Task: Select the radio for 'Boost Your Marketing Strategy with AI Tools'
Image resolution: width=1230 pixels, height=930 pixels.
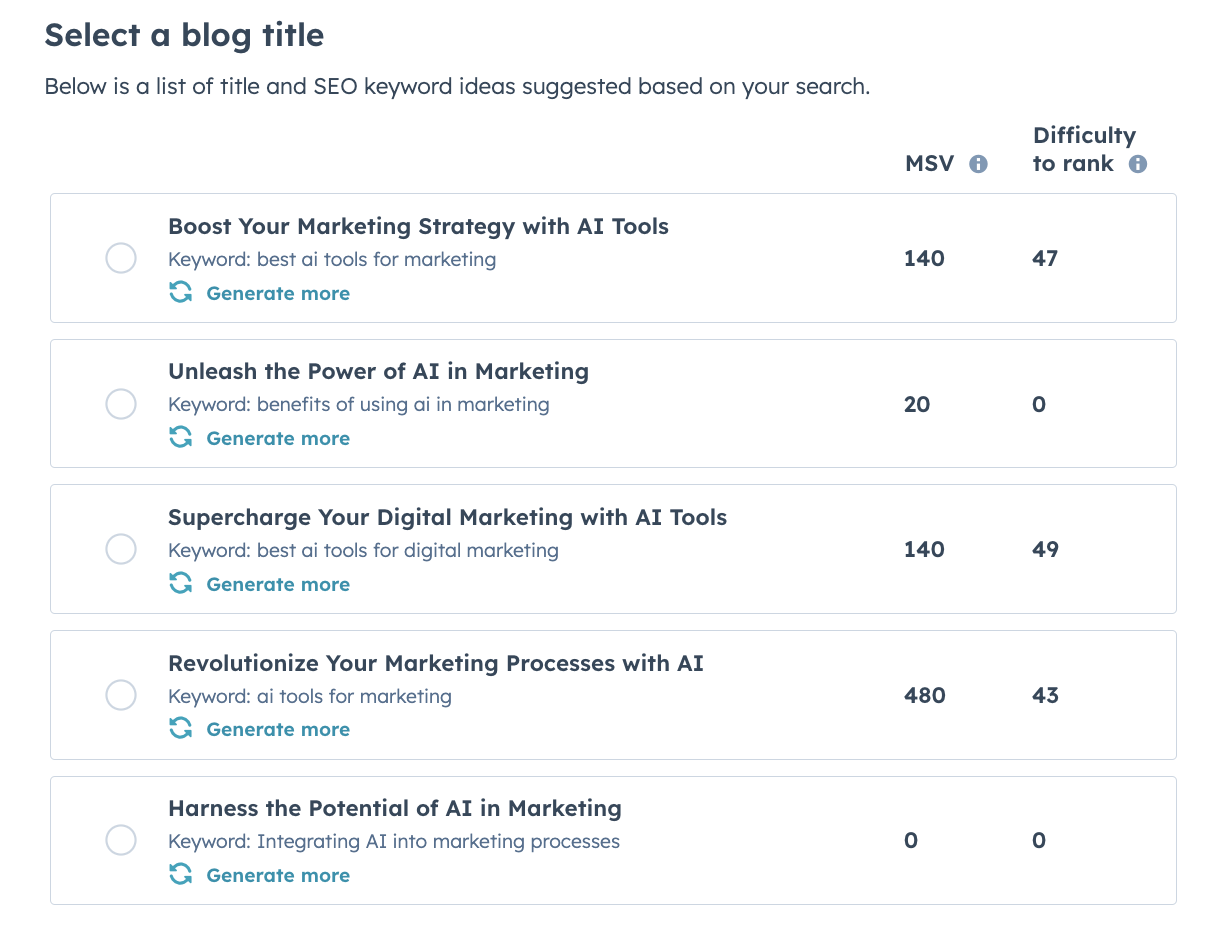Action: [121, 257]
